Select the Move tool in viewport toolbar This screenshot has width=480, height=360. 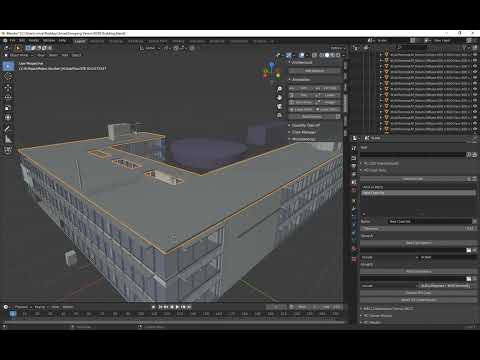point(8,88)
